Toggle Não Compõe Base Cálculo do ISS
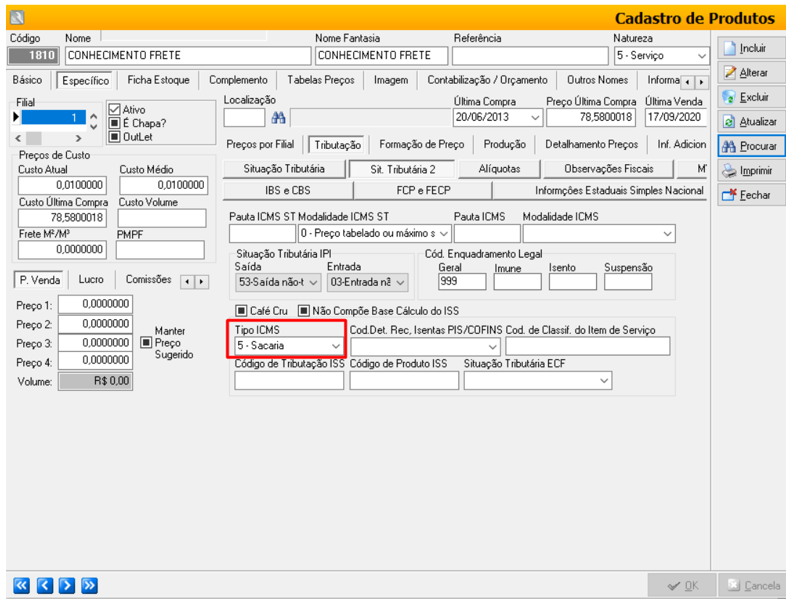792x601 pixels. pyautogui.click(x=304, y=310)
